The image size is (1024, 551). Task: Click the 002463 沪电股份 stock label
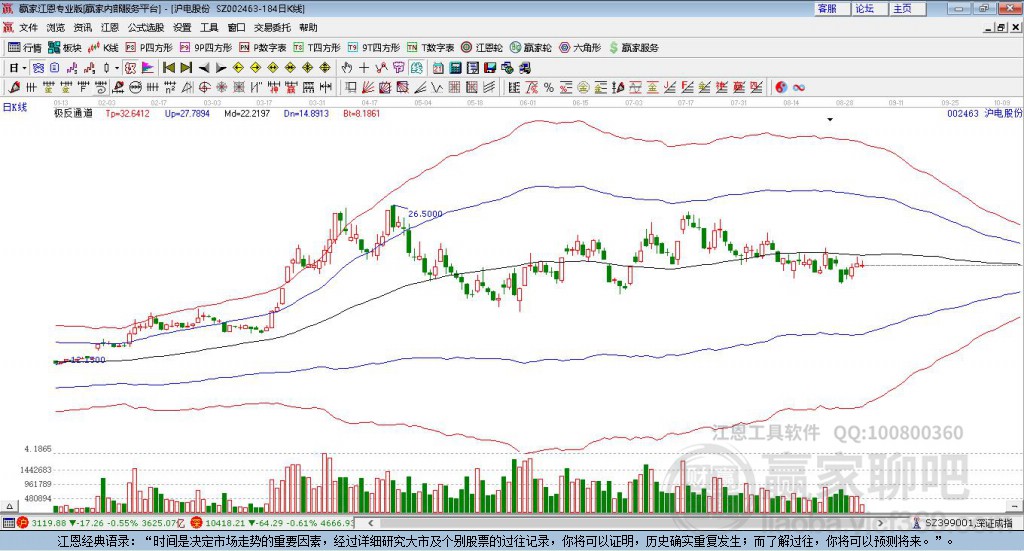984,114
